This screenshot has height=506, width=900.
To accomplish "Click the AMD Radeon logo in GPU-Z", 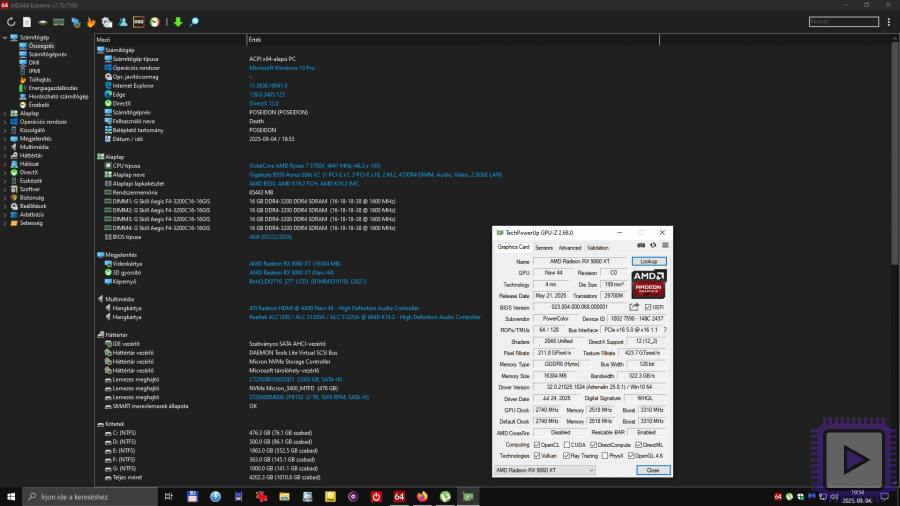I will point(649,284).
